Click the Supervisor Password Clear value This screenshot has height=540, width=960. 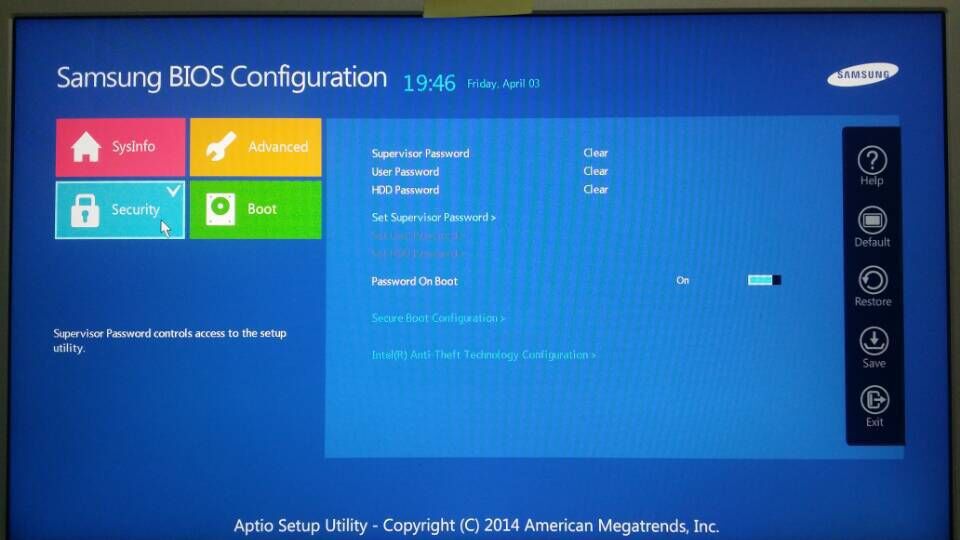coord(595,152)
